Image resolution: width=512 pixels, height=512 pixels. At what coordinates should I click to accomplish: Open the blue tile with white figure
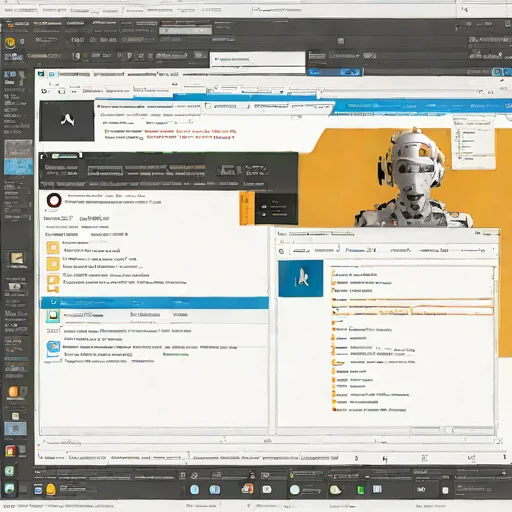point(301,278)
